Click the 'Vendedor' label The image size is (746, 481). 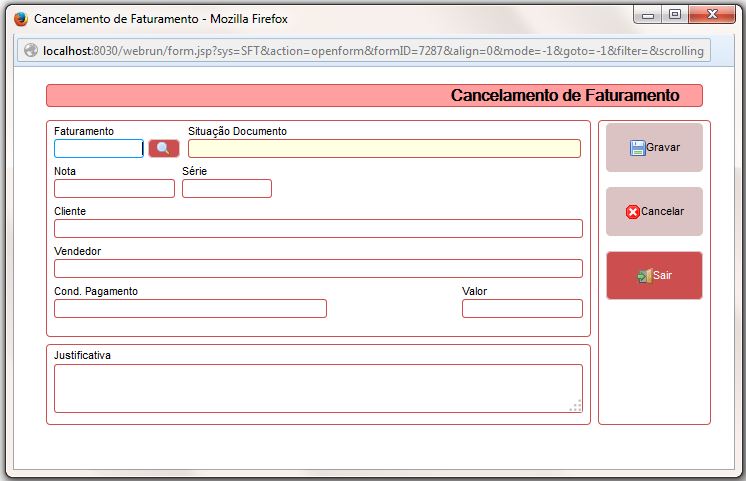click(78, 251)
